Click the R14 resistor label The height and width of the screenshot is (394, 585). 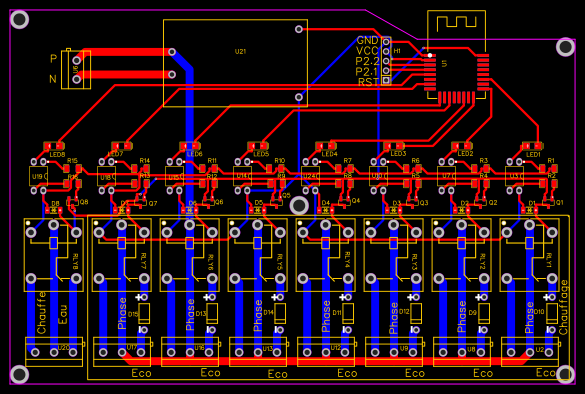(x=145, y=160)
